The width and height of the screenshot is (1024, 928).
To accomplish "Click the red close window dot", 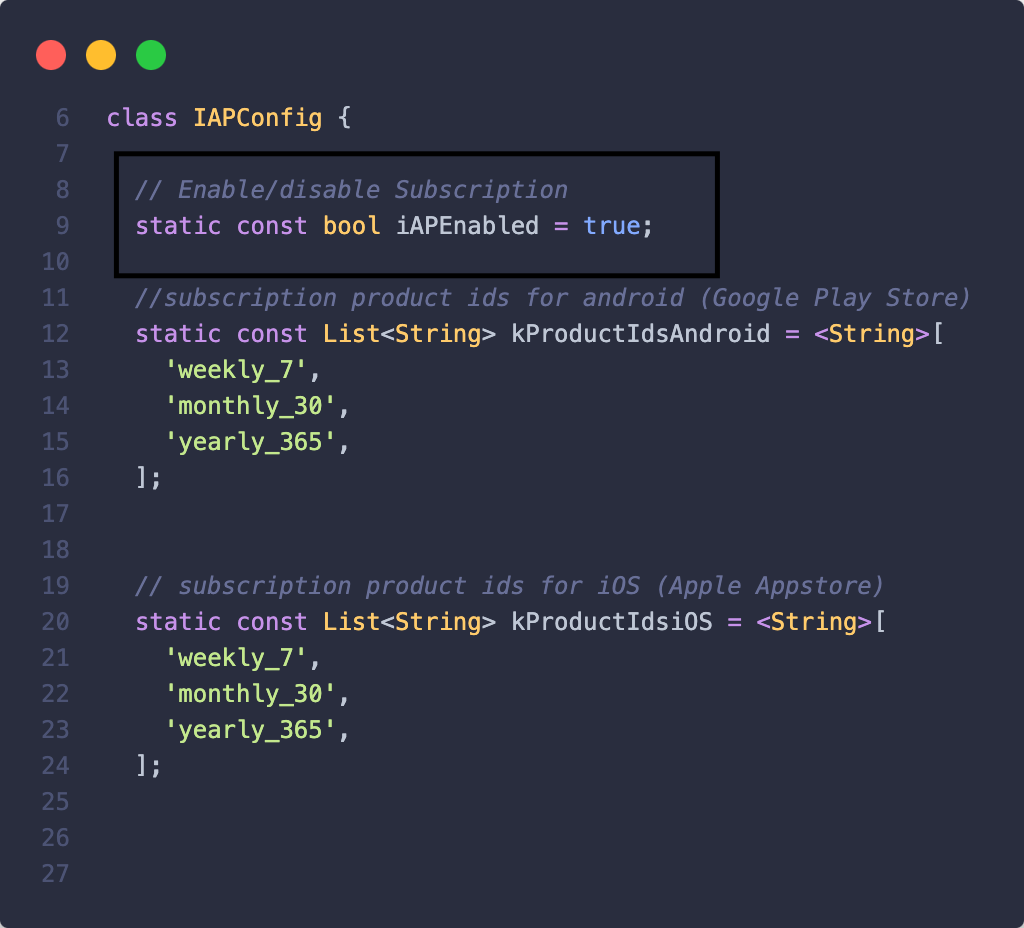I will [x=51, y=55].
